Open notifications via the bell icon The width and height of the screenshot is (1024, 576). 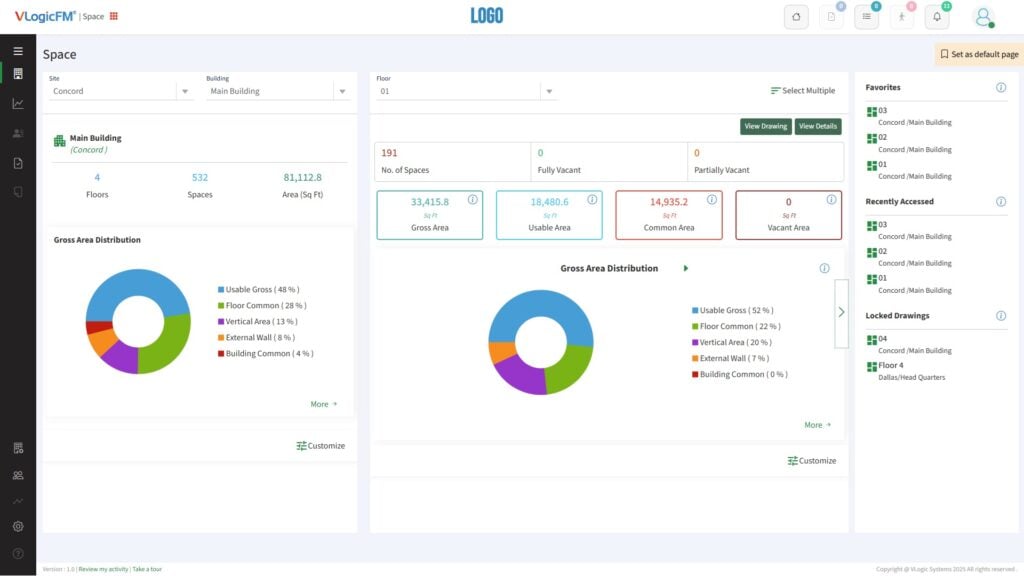point(938,17)
